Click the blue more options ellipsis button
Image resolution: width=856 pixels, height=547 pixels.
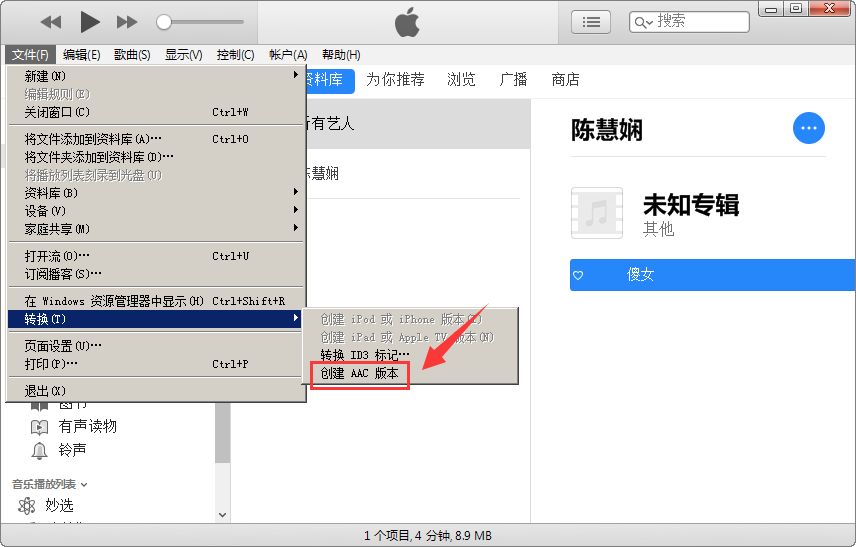[809, 128]
